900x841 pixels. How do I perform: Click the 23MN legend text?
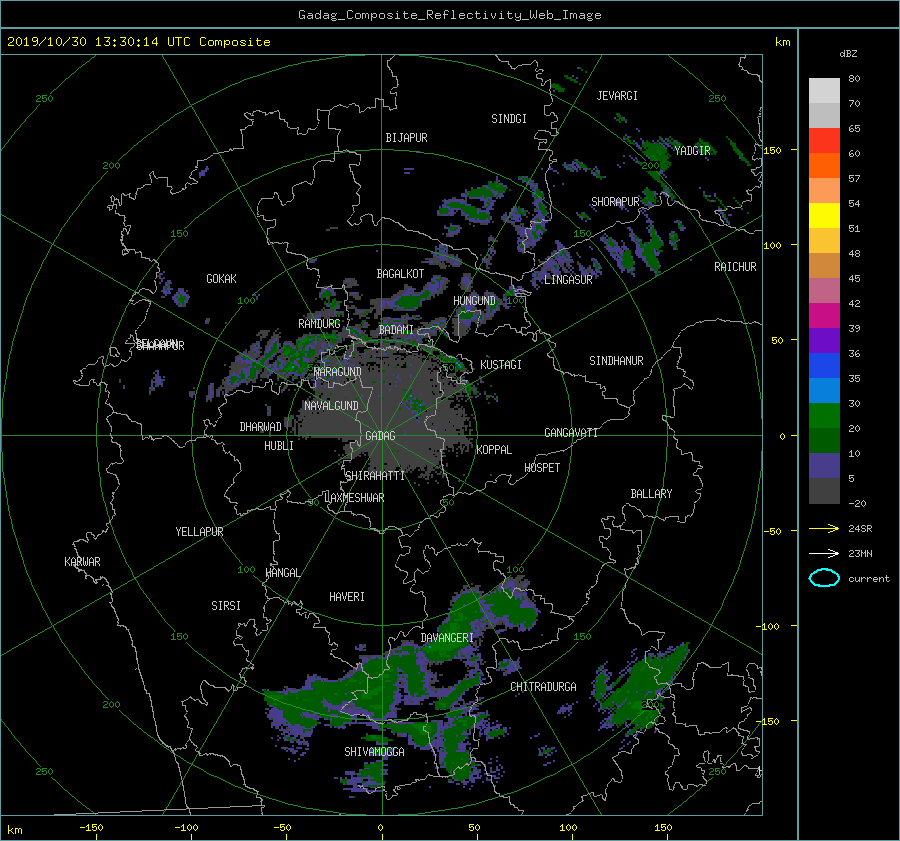[860, 554]
